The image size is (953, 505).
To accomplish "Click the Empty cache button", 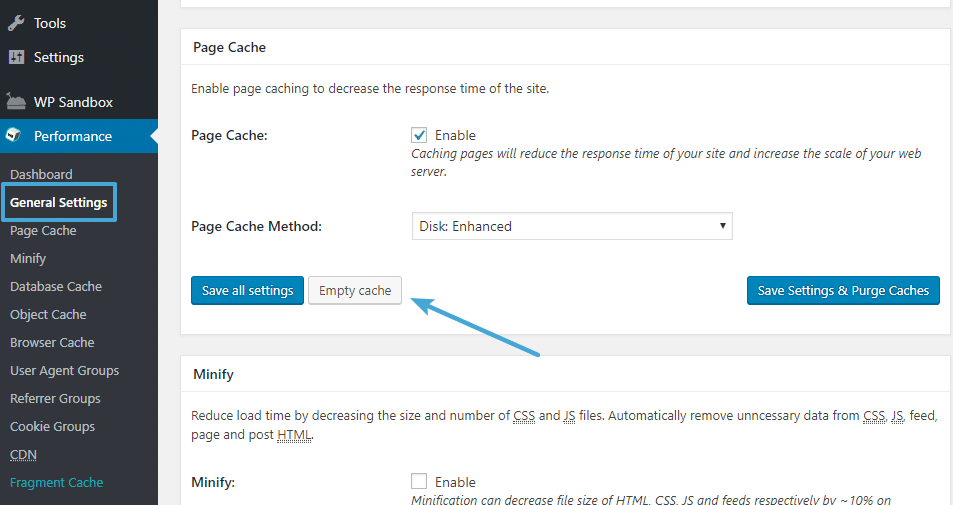I will (x=355, y=291).
